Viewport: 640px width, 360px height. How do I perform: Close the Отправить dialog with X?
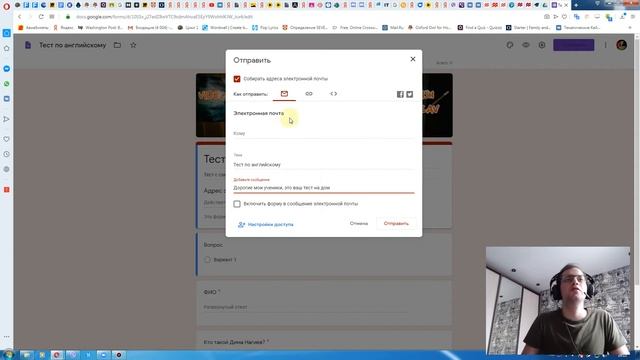click(x=413, y=59)
